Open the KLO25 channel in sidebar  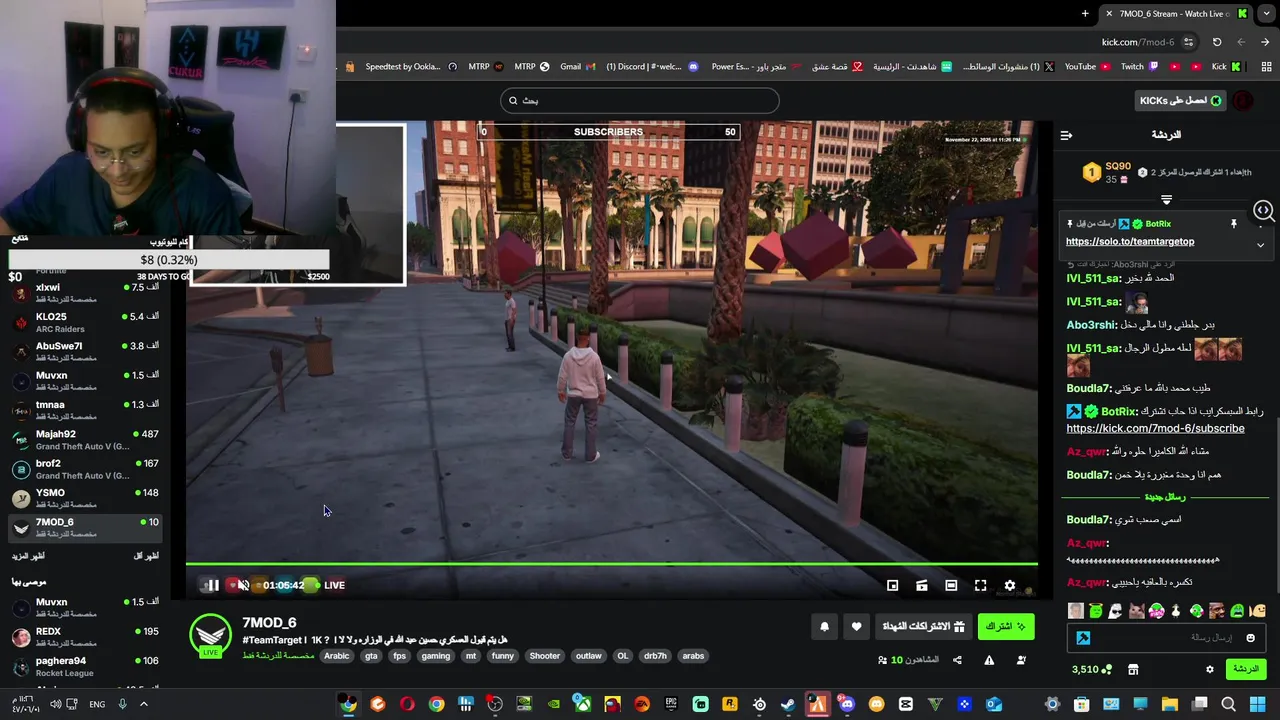tap(85, 322)
